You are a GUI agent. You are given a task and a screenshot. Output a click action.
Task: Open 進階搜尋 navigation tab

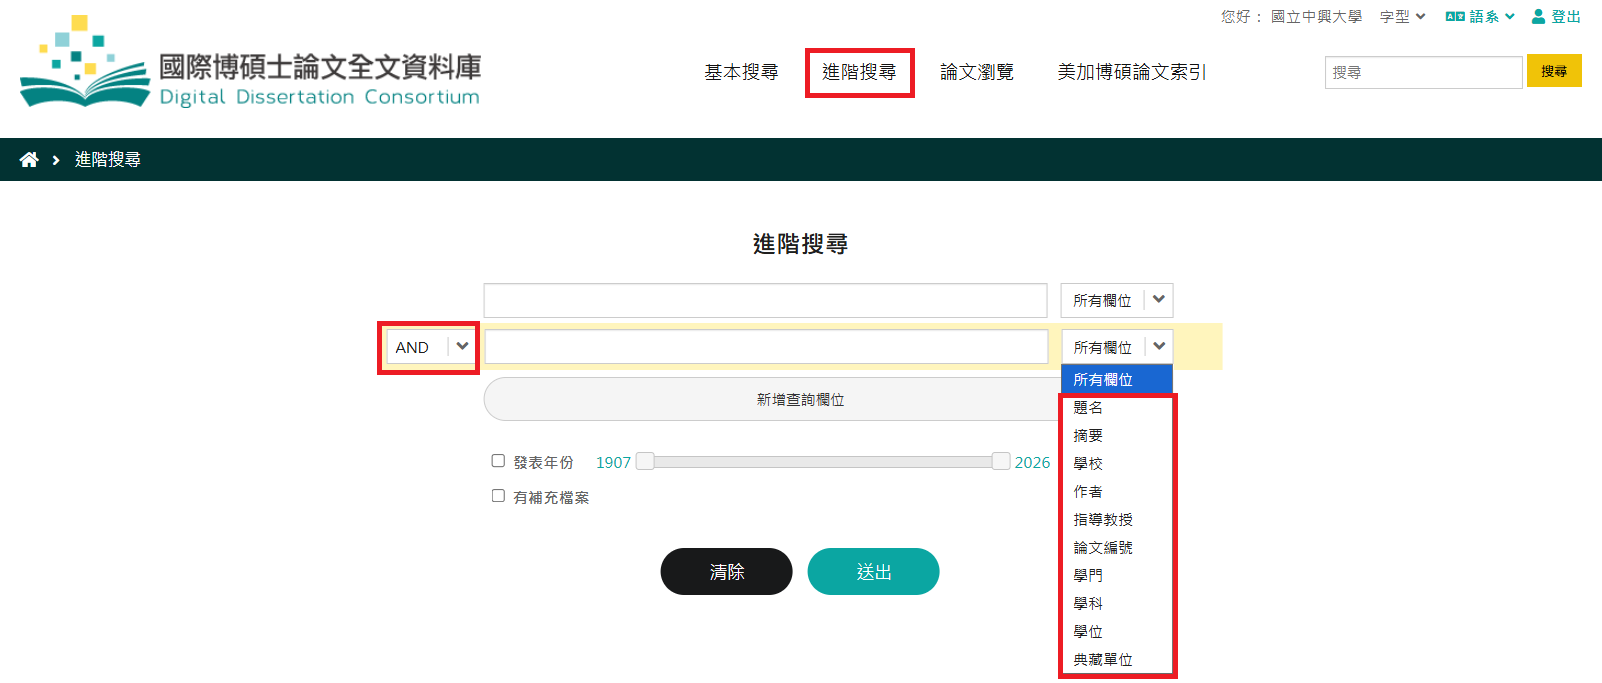(x=859, y=72)
